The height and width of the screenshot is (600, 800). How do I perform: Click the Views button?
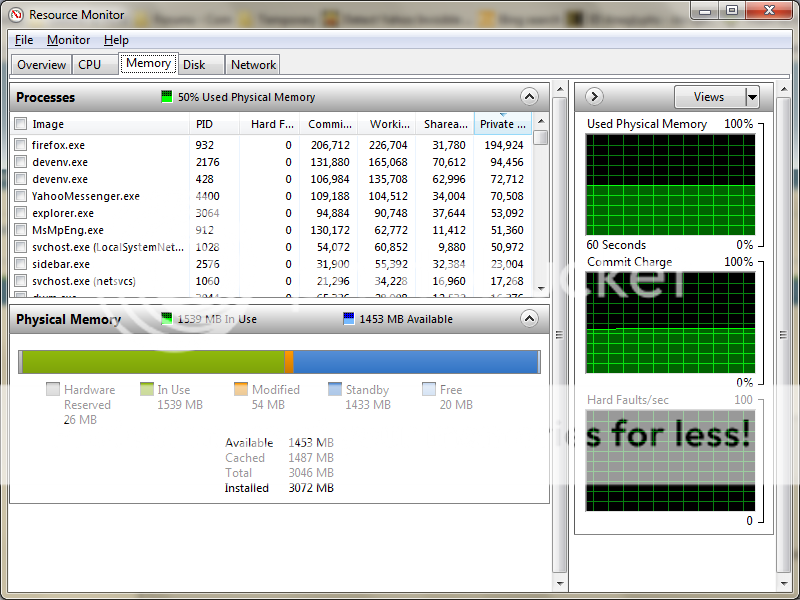[708, 97]
